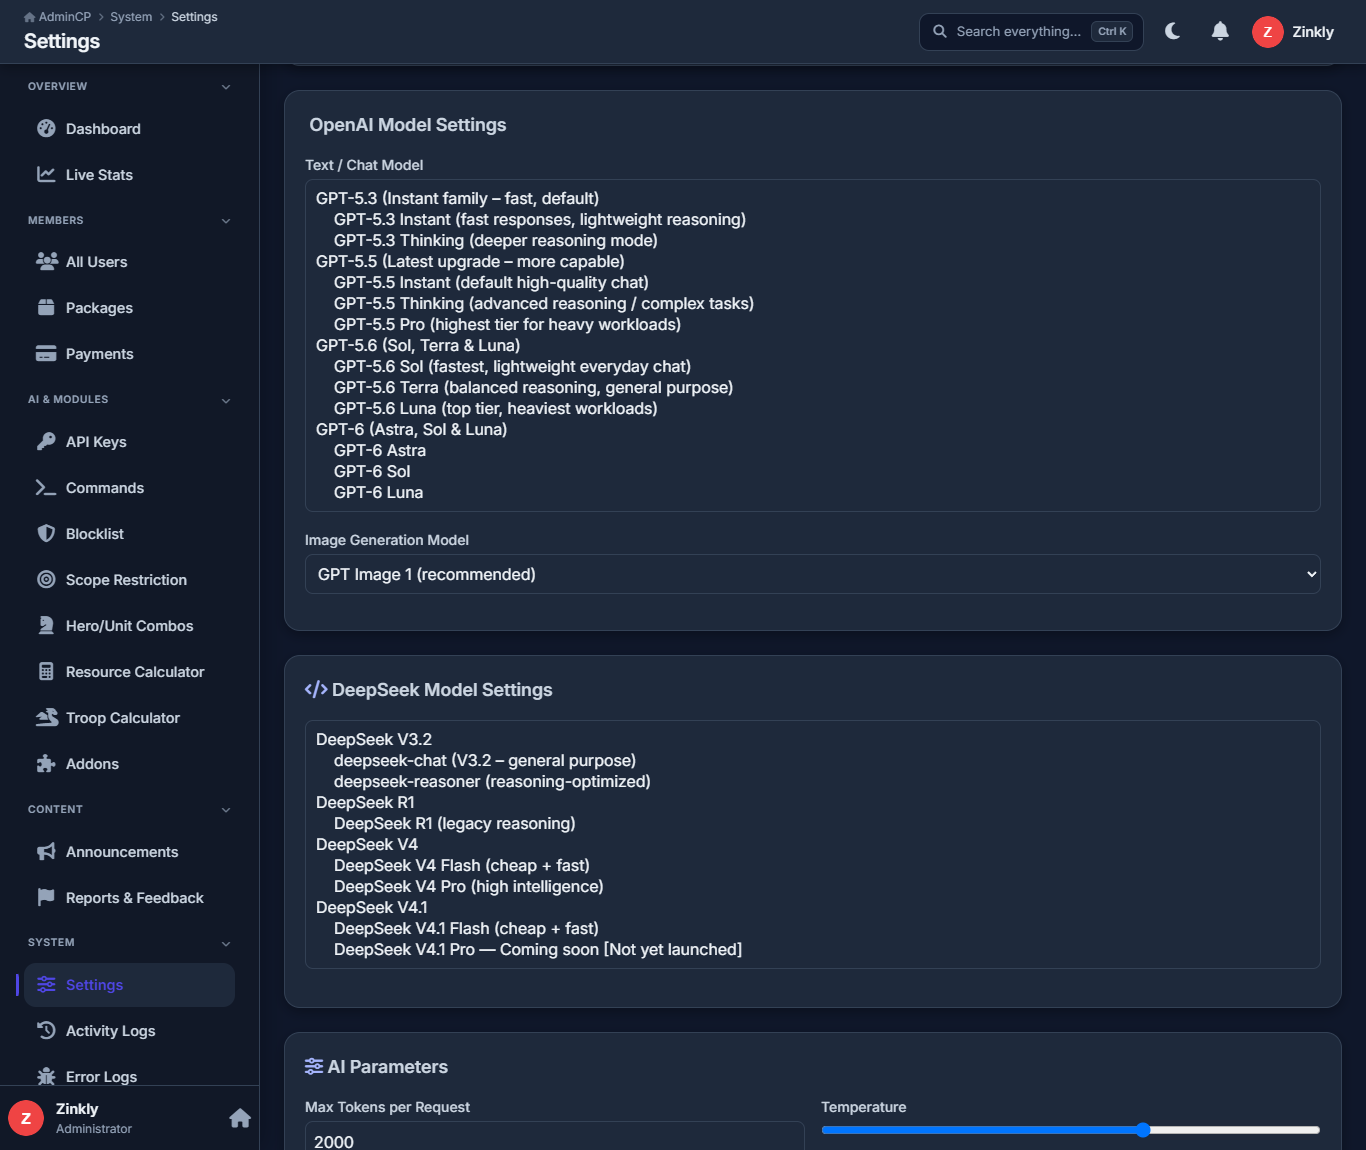The height and width of the screenshot is (1150, 1366).
Task: Open Image Generation Model dropdown
Action: pyautogui.click(x=812, y=574)
